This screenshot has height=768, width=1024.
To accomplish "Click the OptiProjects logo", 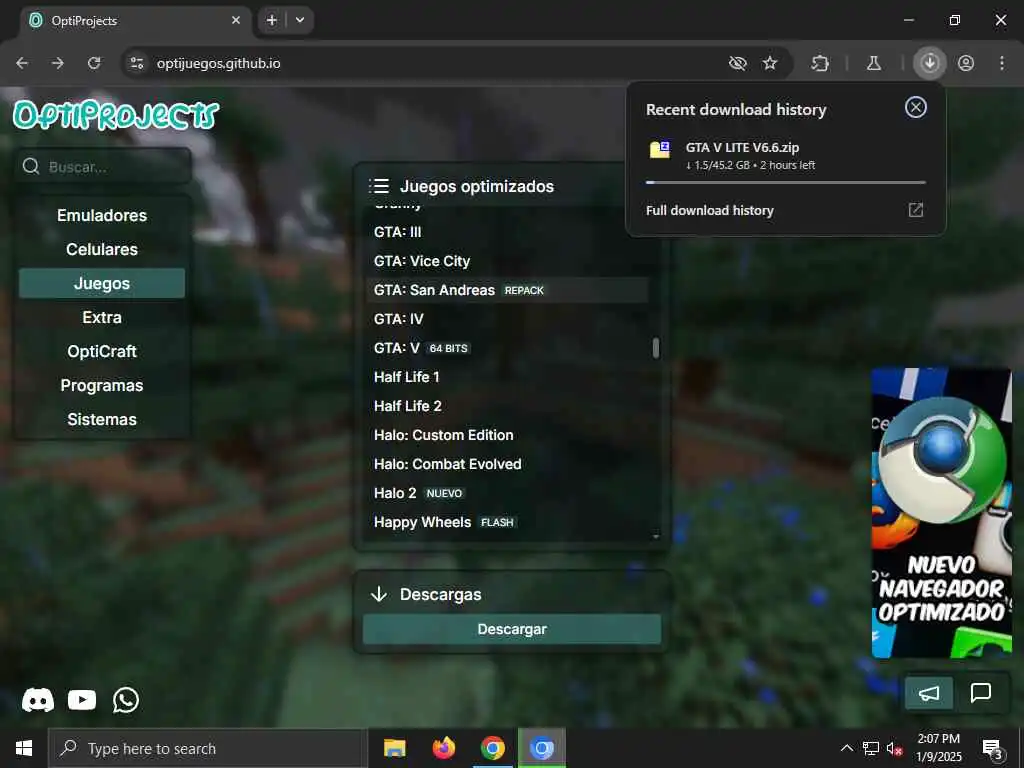I will (116, 115).
